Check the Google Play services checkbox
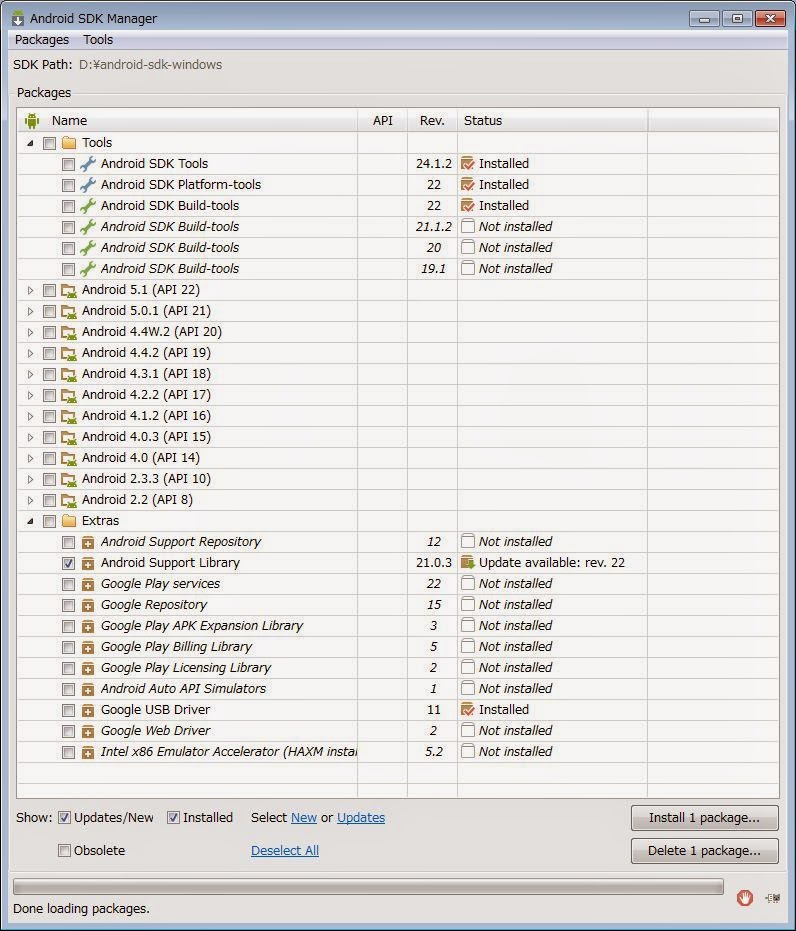Viewport: 796px width, 931px height. pyautogui.click(x=68, y=584)
